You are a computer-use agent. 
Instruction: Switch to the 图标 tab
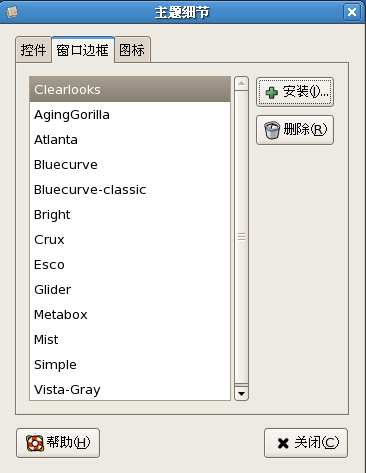132,50
